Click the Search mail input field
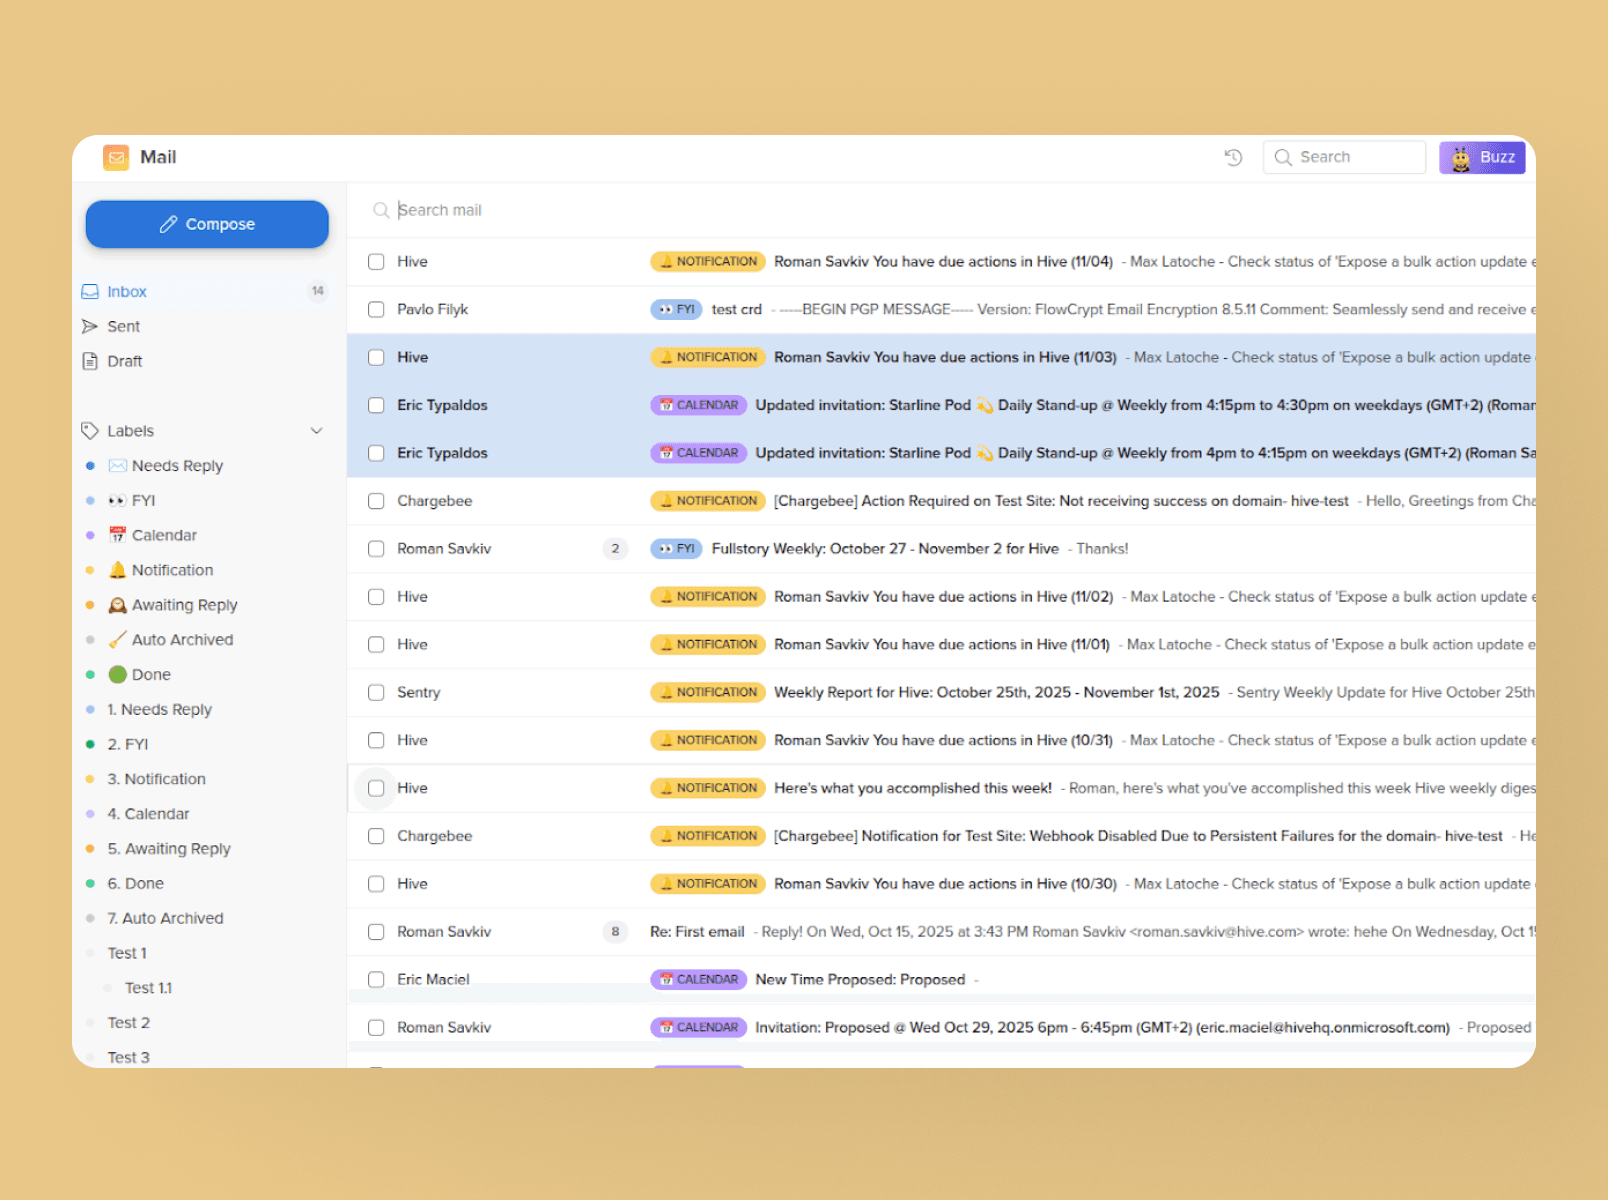The width and height of the screenshot is (1608, 1200). coord(600,210)
